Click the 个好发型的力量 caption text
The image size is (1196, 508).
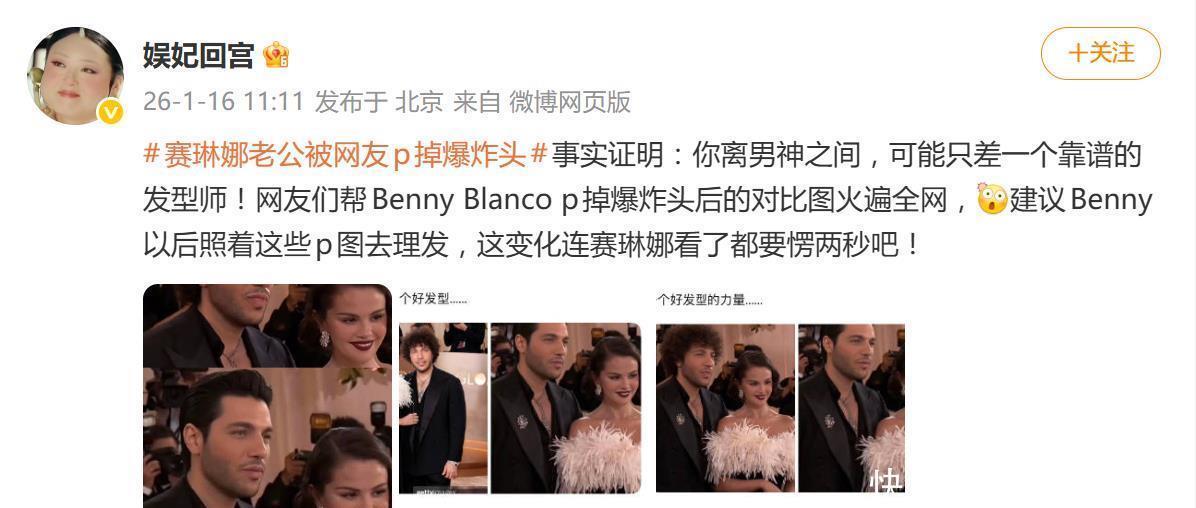pyautogui.click(x=710, y=301)
